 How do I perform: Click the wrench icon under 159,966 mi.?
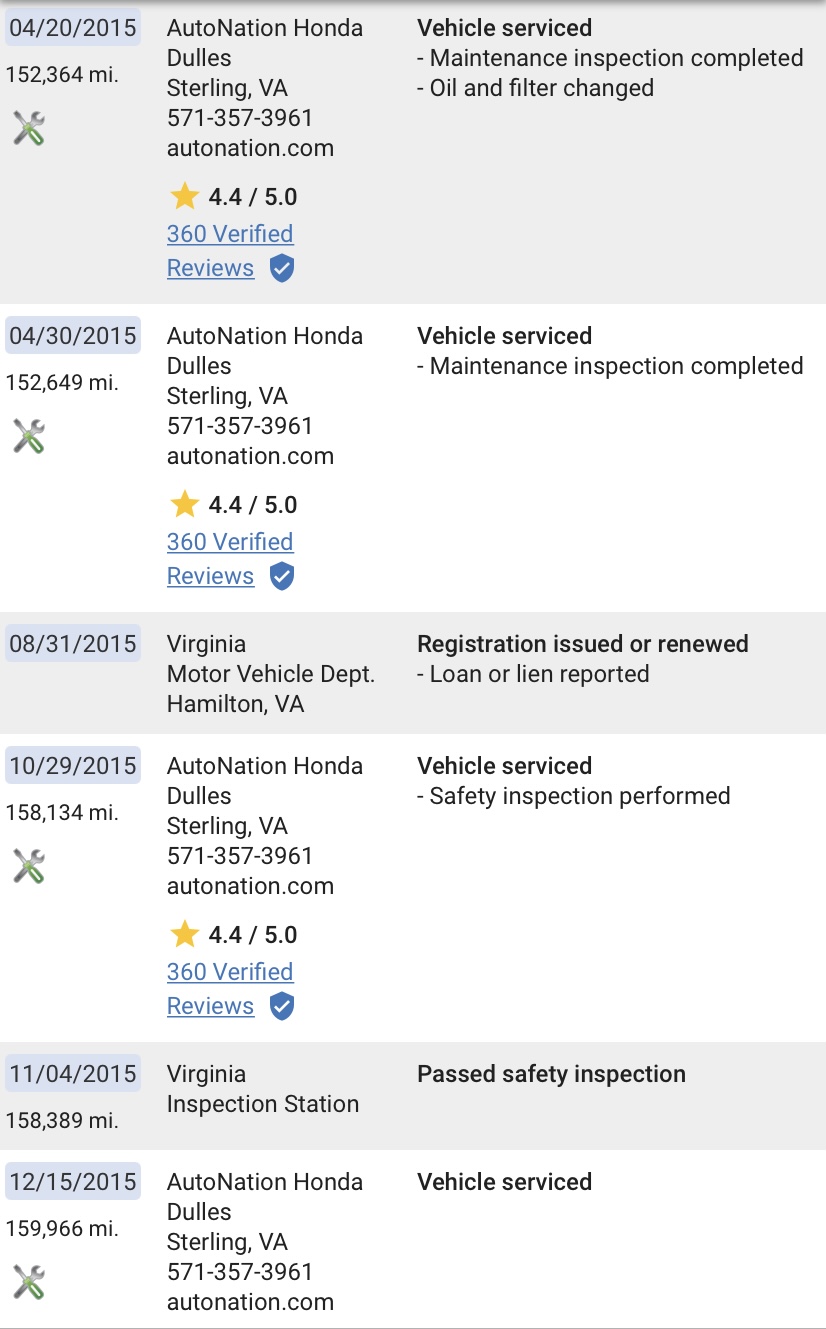(29, 1282)
